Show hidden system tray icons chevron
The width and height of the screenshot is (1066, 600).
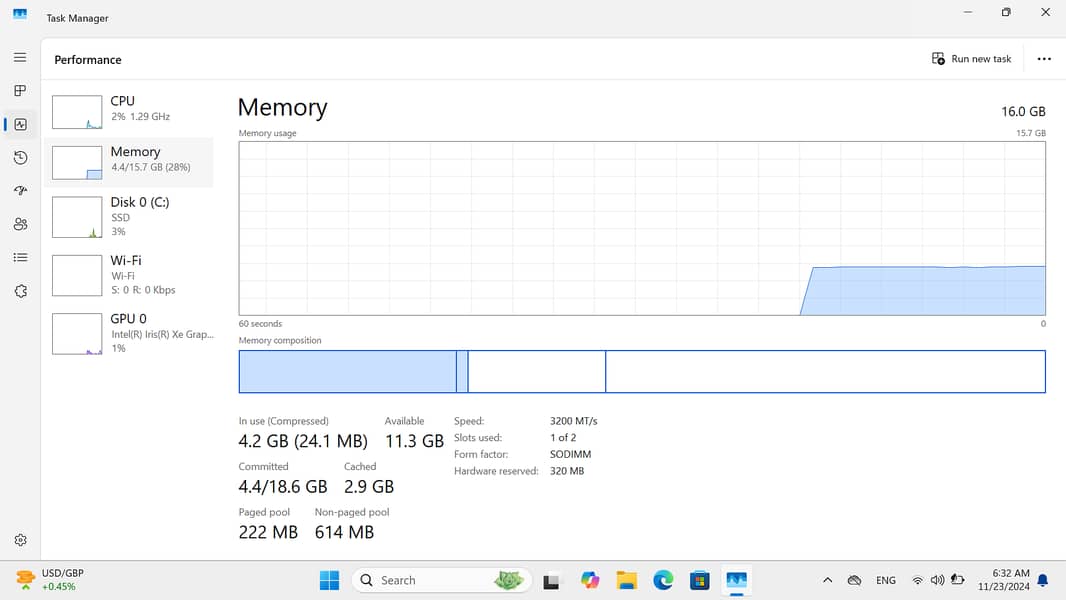[827, 580]
